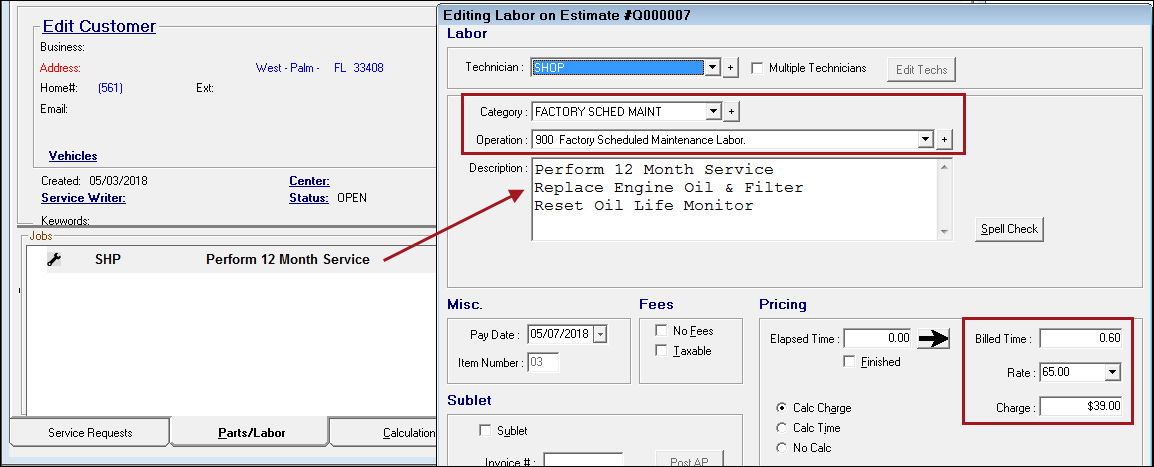
Task: Add a new technician with the plus button
Action: coord(730,68)
